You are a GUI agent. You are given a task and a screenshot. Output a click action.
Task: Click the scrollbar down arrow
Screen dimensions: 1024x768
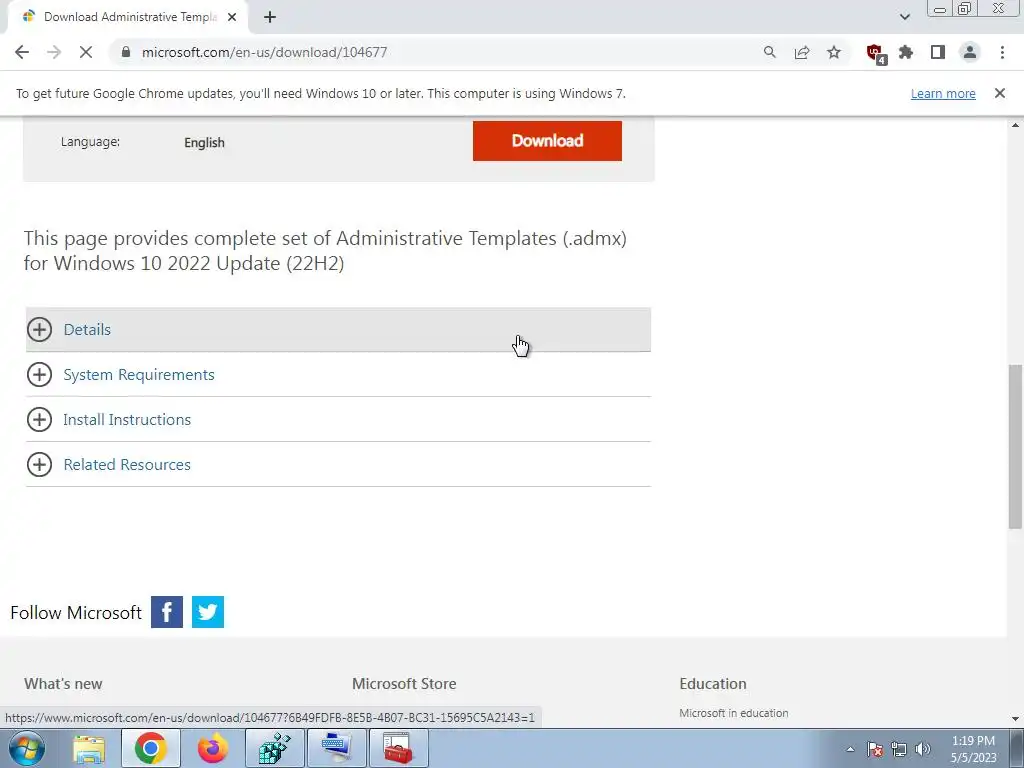pos(1015,718)
